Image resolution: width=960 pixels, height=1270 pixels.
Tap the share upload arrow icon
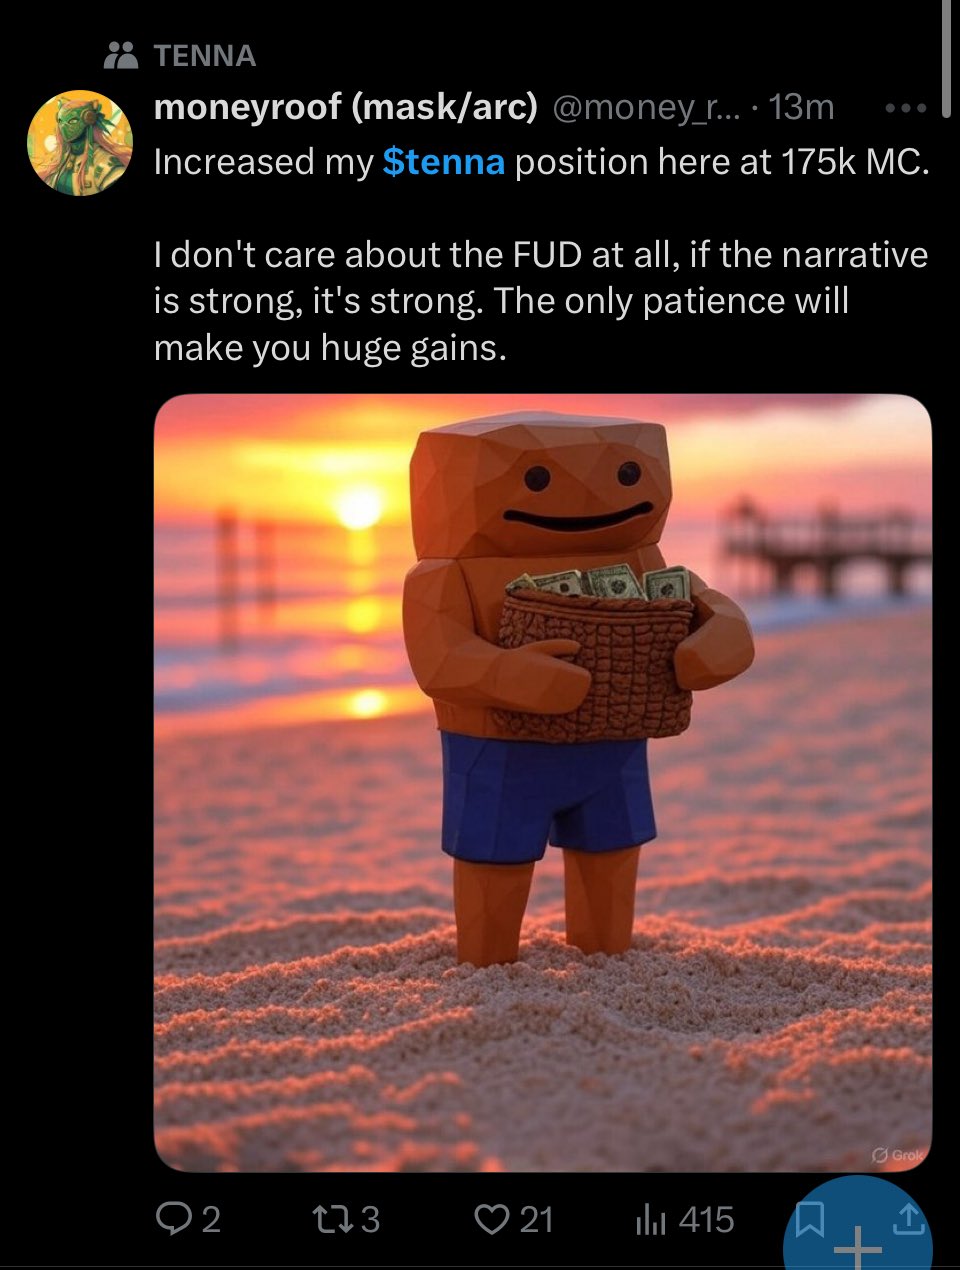tap(907, 1218)
